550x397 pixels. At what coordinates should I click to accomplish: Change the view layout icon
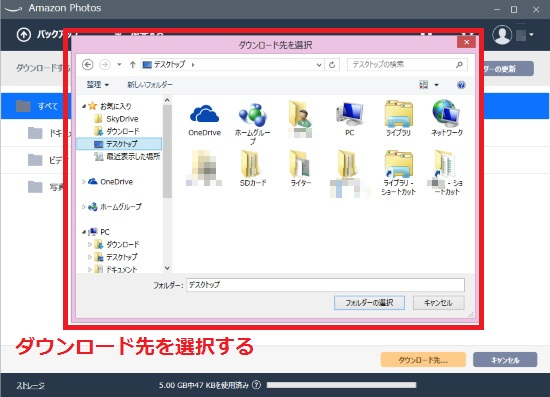pyautogui.click(x=423, y=85)
